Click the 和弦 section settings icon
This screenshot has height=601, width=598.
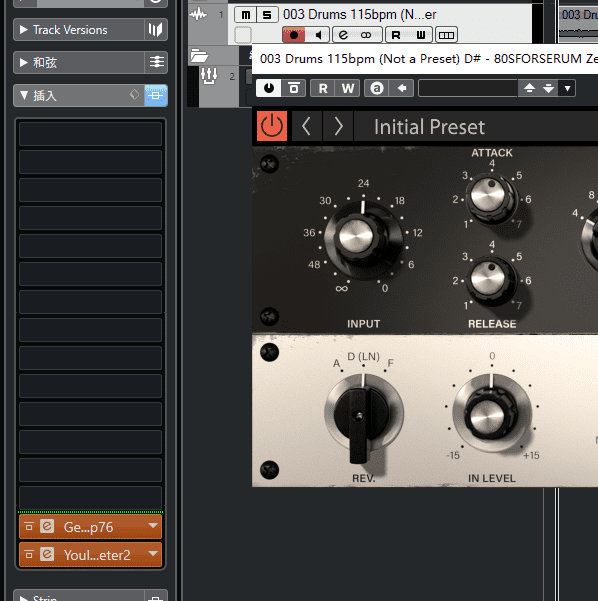coord(156,62)
